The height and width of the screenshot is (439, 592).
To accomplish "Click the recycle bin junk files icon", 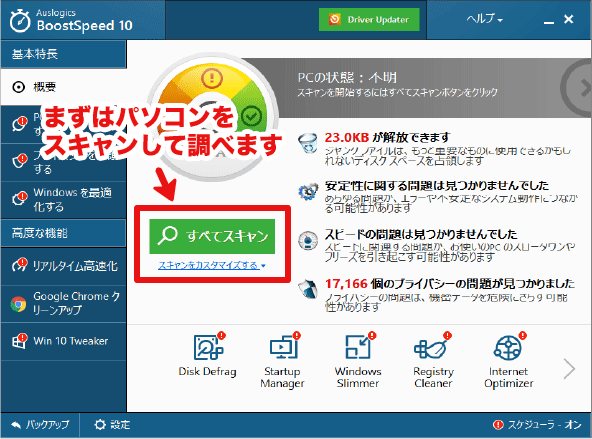I will coord(308,143).
